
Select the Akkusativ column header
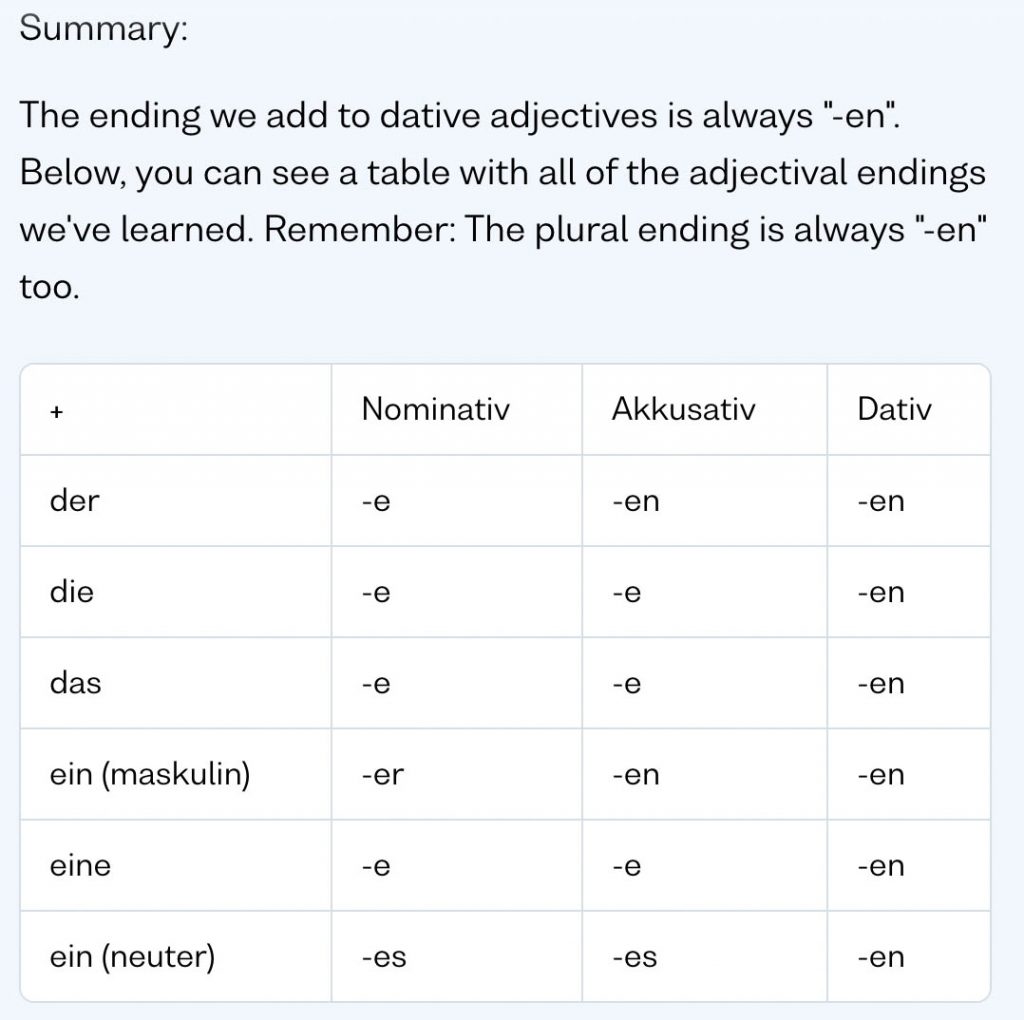click(x=683, y=409)
